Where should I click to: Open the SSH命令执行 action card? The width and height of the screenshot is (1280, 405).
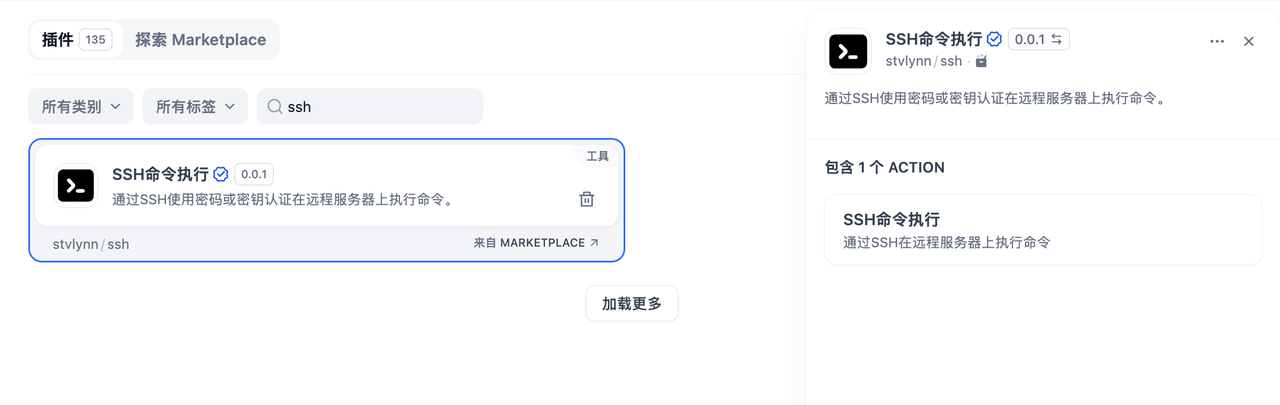pos(1043,230)
